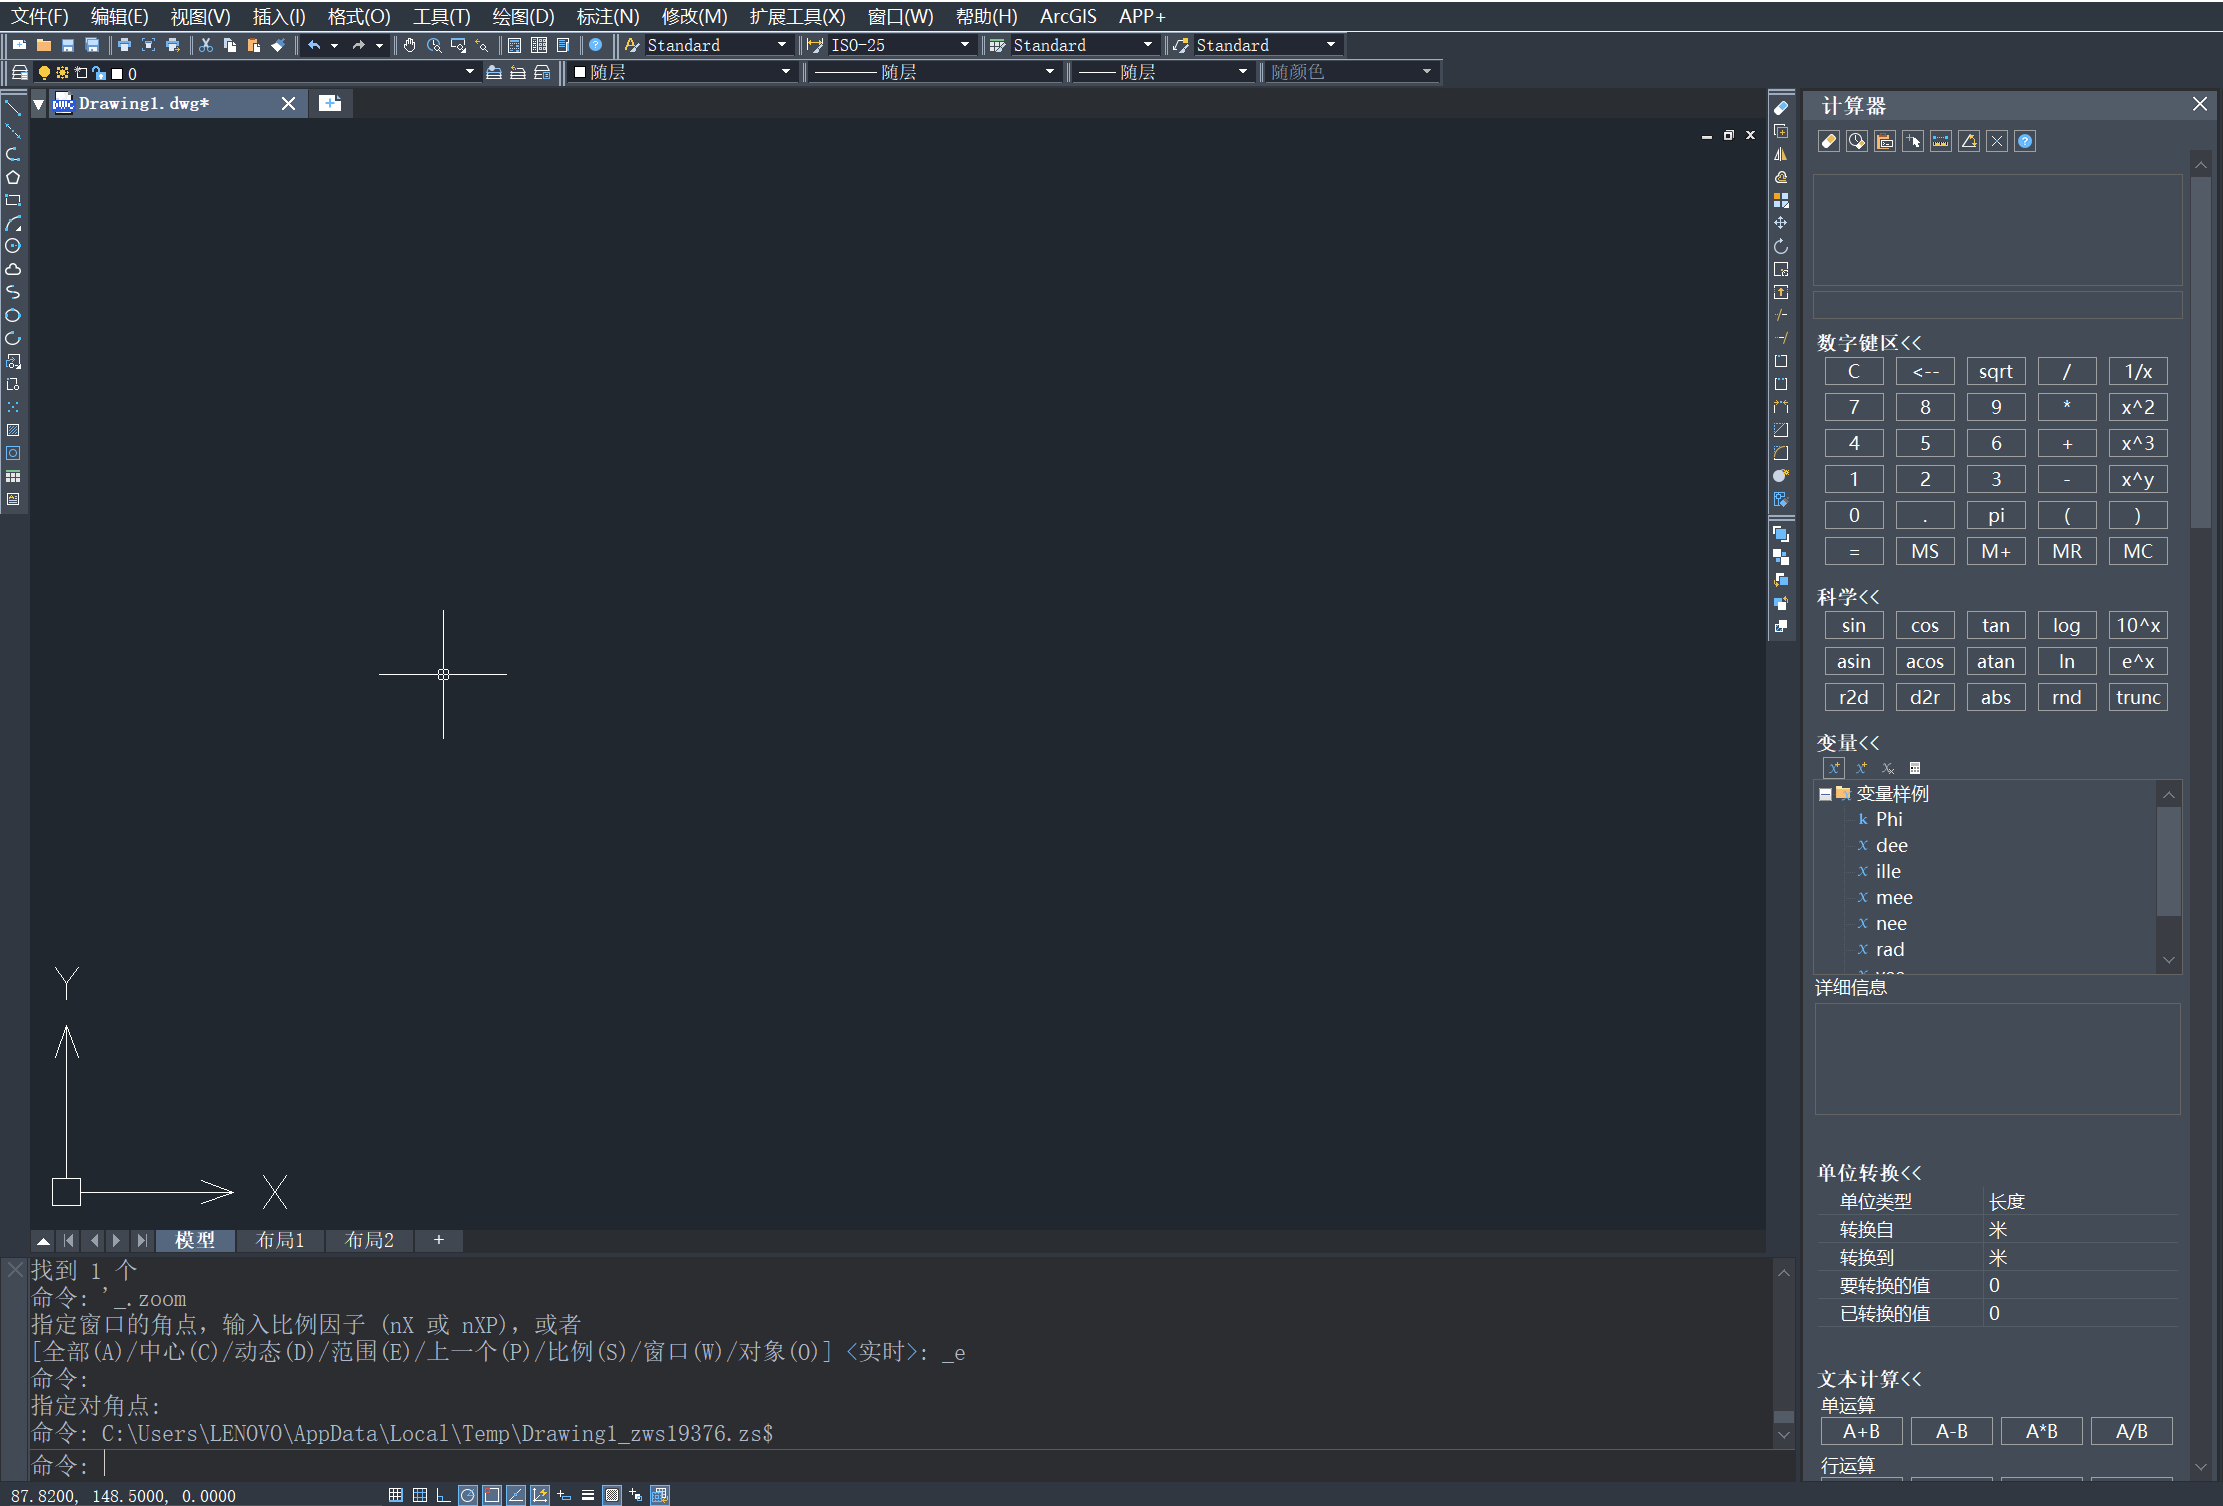Viewport: 2223px width, 1506px height.
Task: Select the Revision Cloud tool in draw toolbar
Action: pyautogui.click(x=13, y=269)
